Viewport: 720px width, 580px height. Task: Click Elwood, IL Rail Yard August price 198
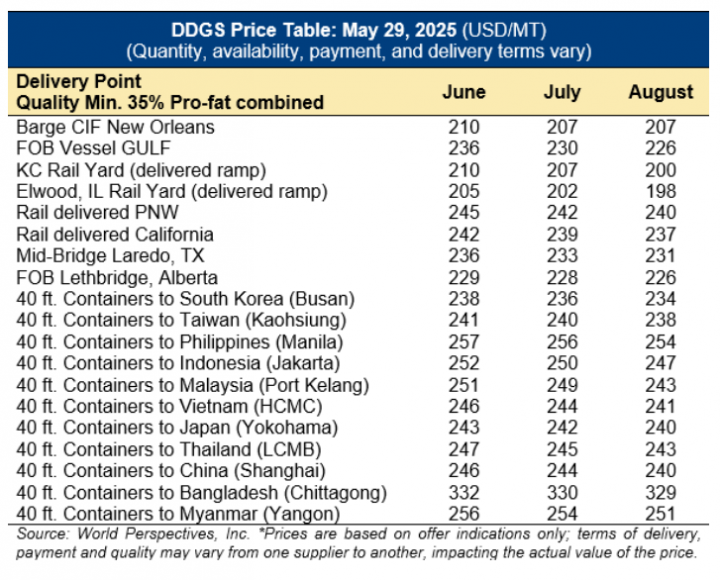(661, 191)
